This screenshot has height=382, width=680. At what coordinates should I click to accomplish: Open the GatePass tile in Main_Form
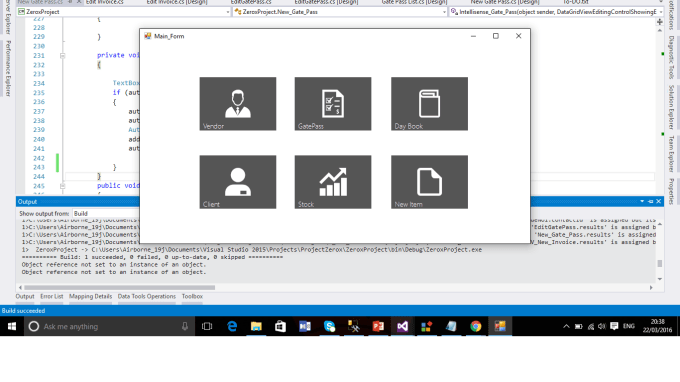[333, 104]
